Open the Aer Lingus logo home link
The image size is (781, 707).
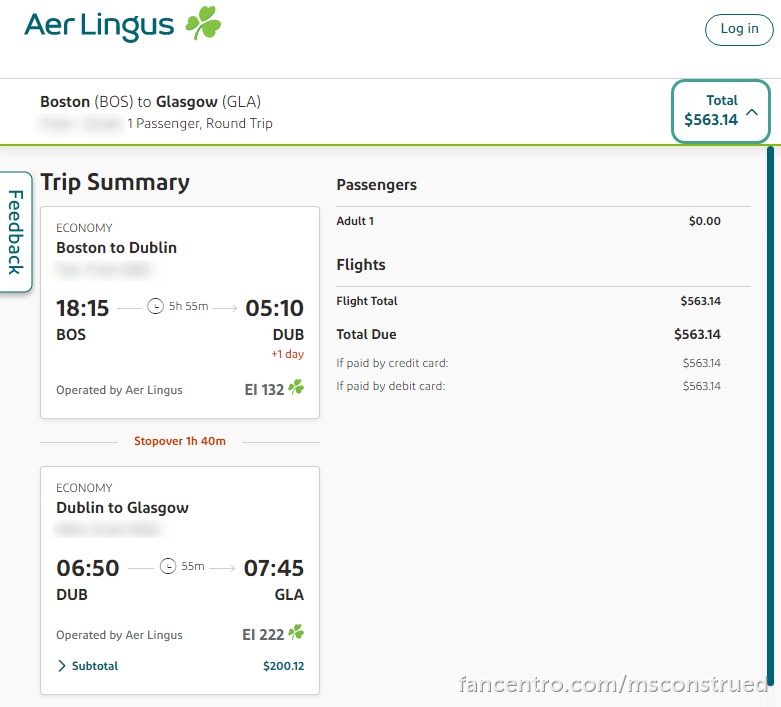coord(123,24)
